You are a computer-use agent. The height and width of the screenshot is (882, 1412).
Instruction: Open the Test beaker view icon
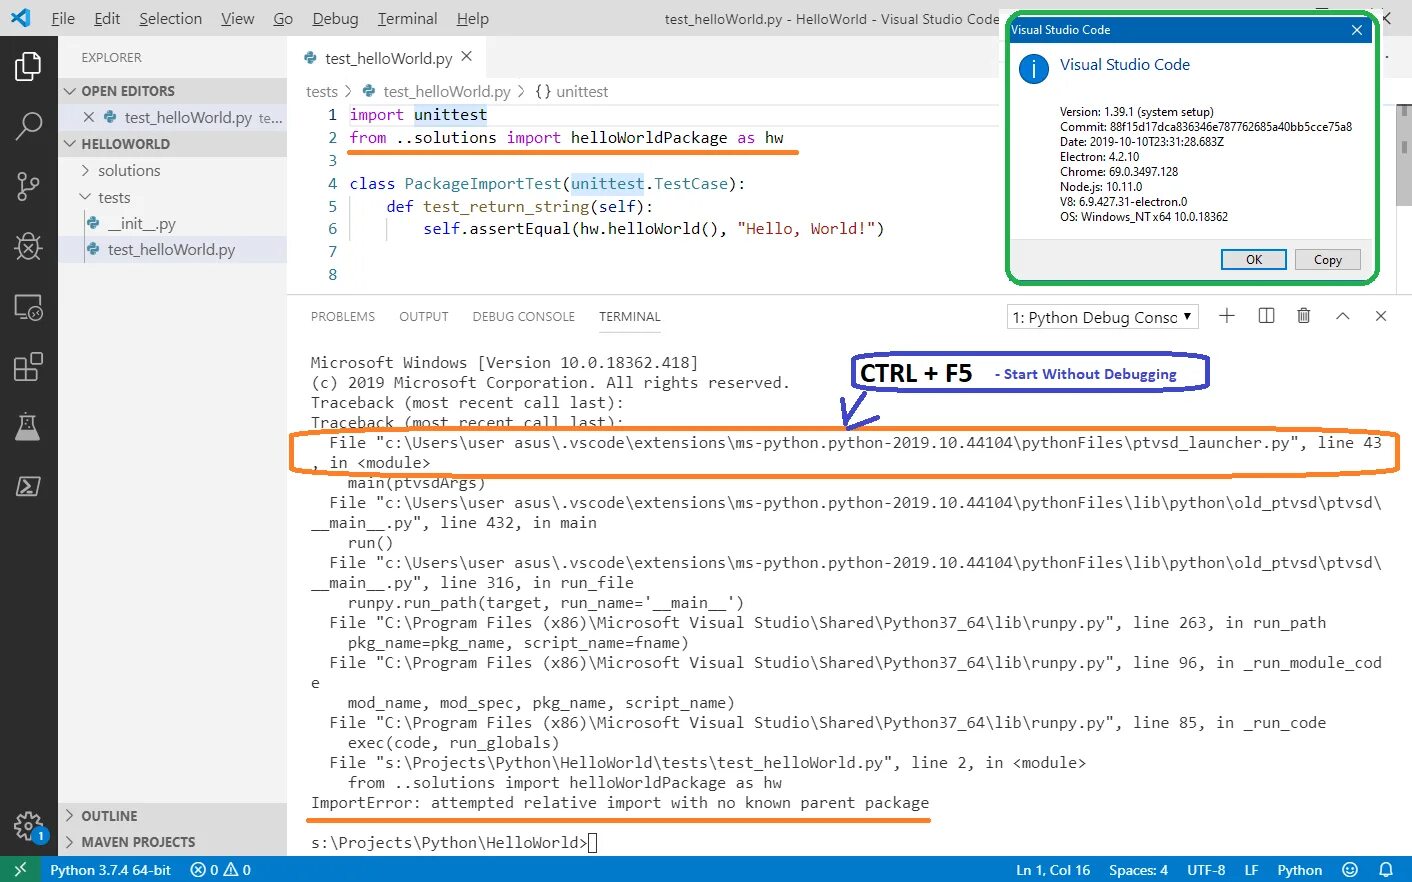point(28,427)
